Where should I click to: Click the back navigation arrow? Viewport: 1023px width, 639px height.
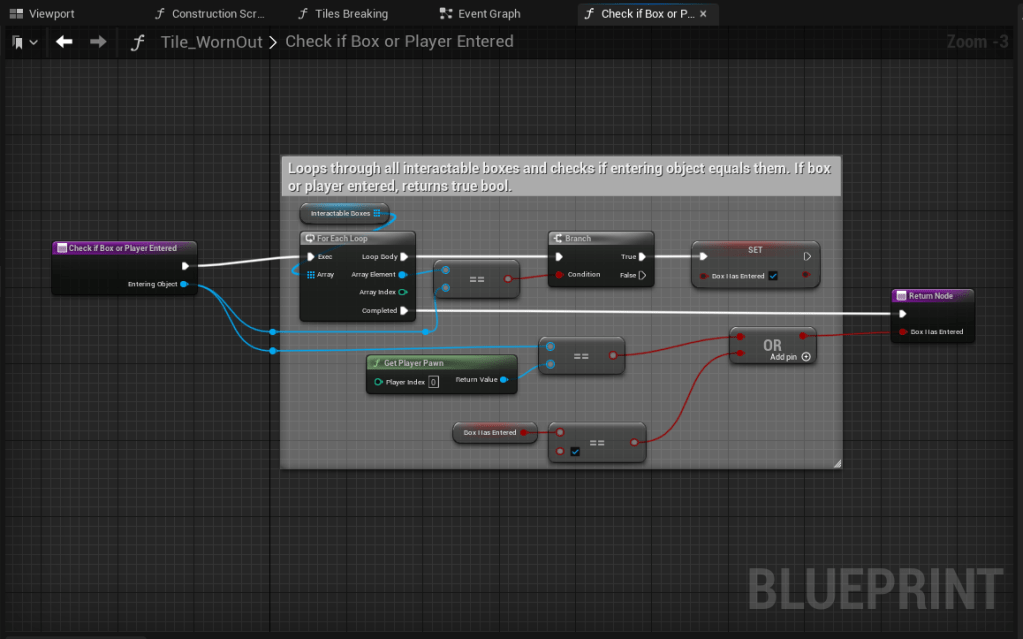pos(64,42)
